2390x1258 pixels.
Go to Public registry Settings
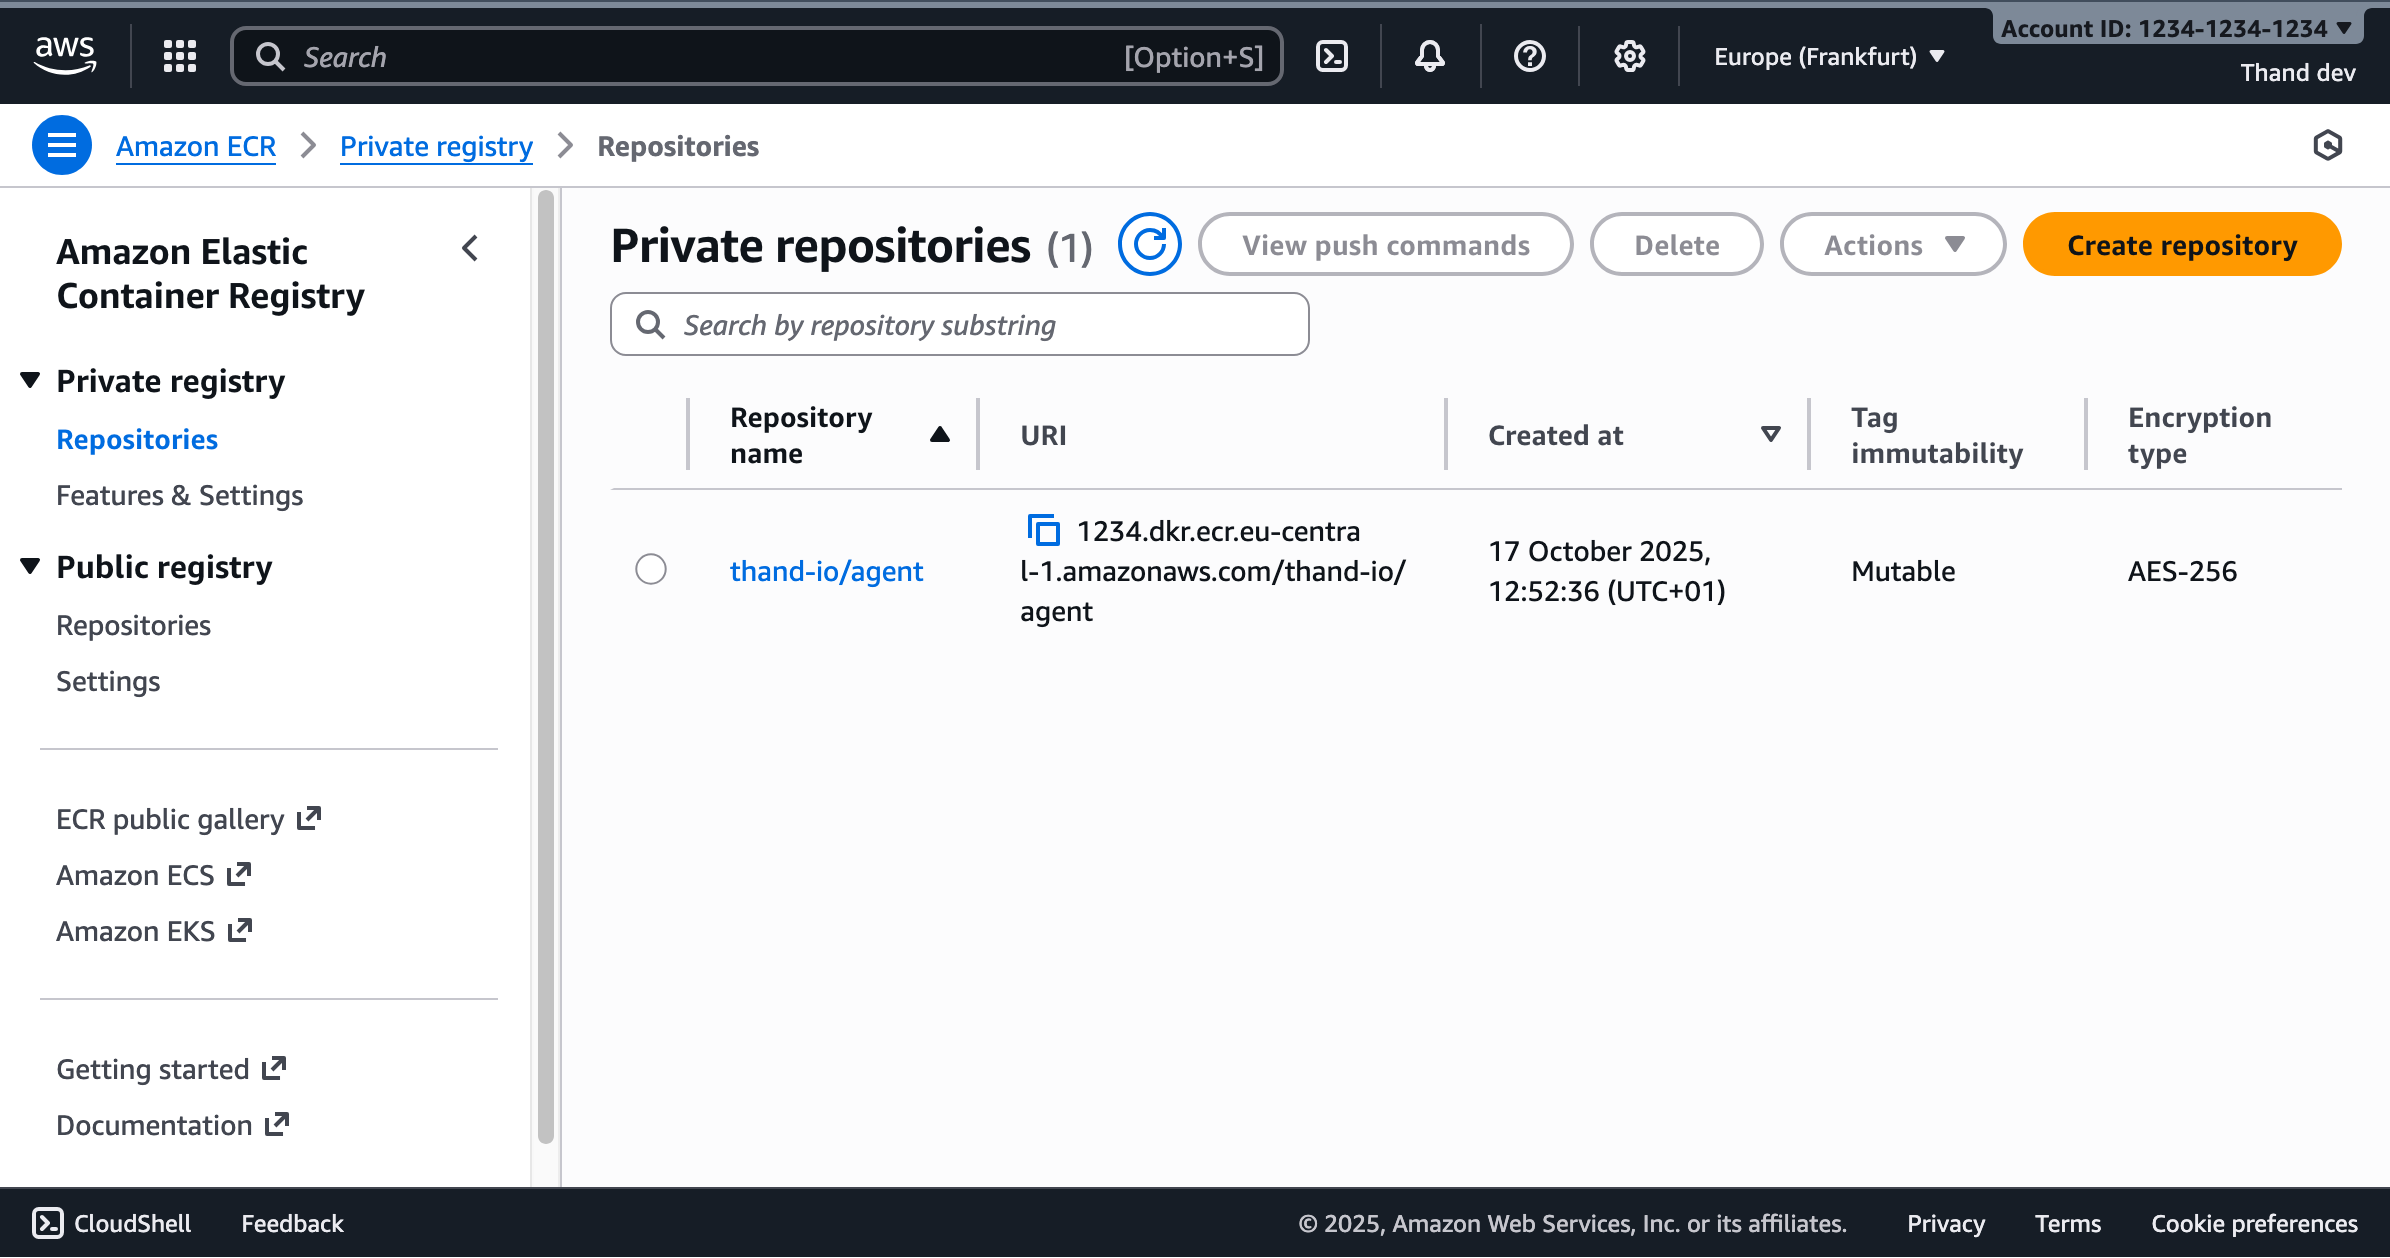tap(107, 681)
